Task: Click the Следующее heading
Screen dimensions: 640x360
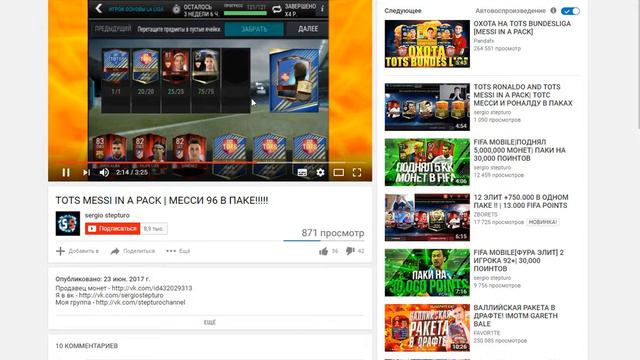Action: [x=403, y=11]
